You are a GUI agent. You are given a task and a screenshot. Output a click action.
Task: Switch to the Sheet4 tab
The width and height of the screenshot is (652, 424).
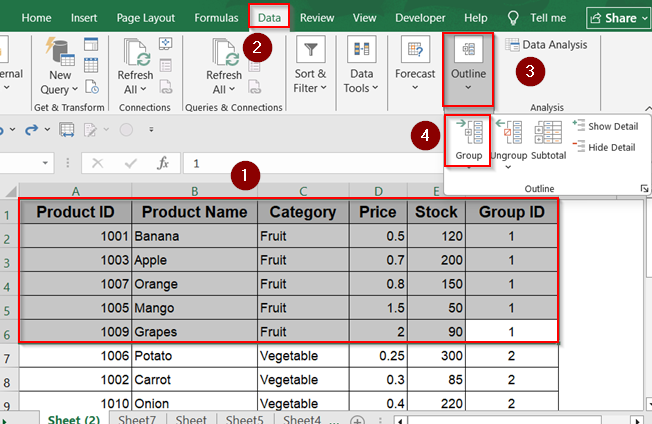(x=302, y=419)
